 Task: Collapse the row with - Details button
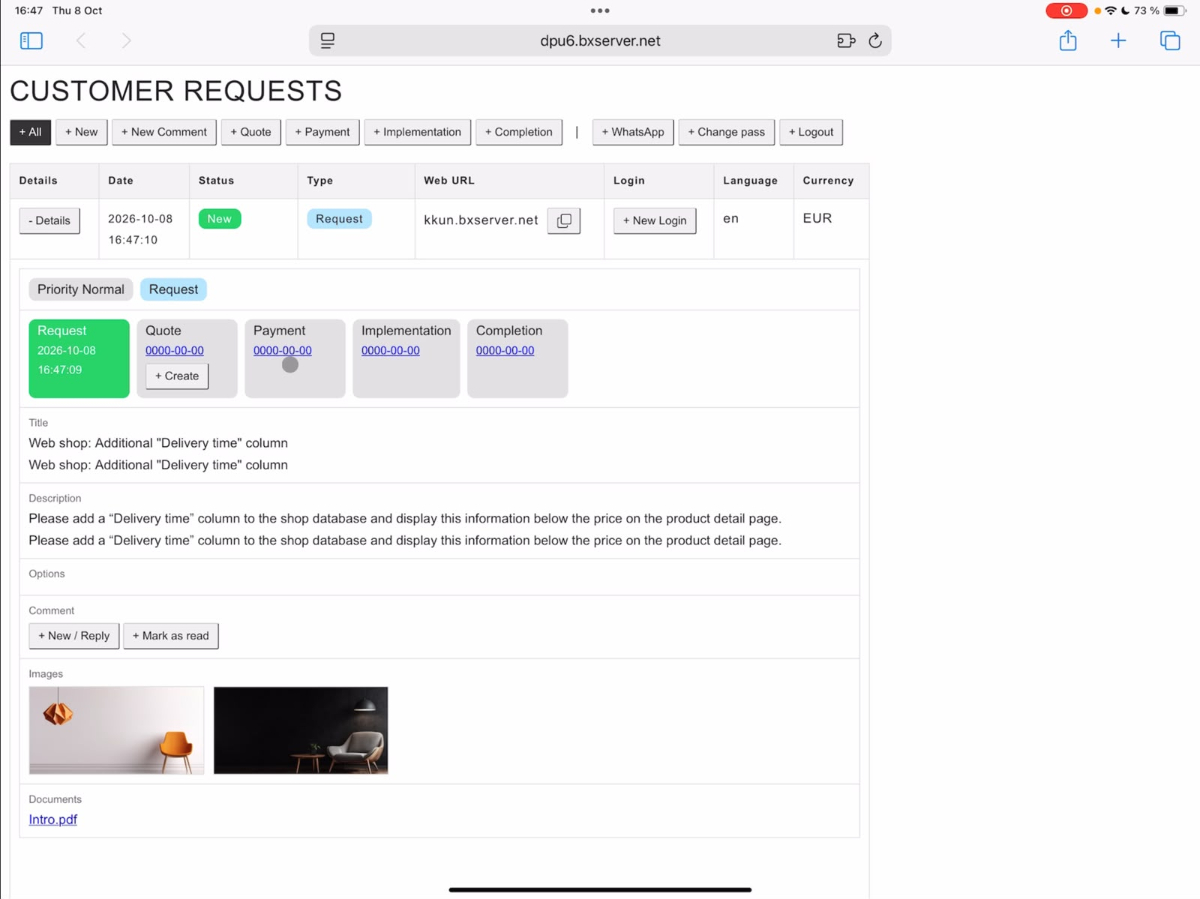pos(50,221)
